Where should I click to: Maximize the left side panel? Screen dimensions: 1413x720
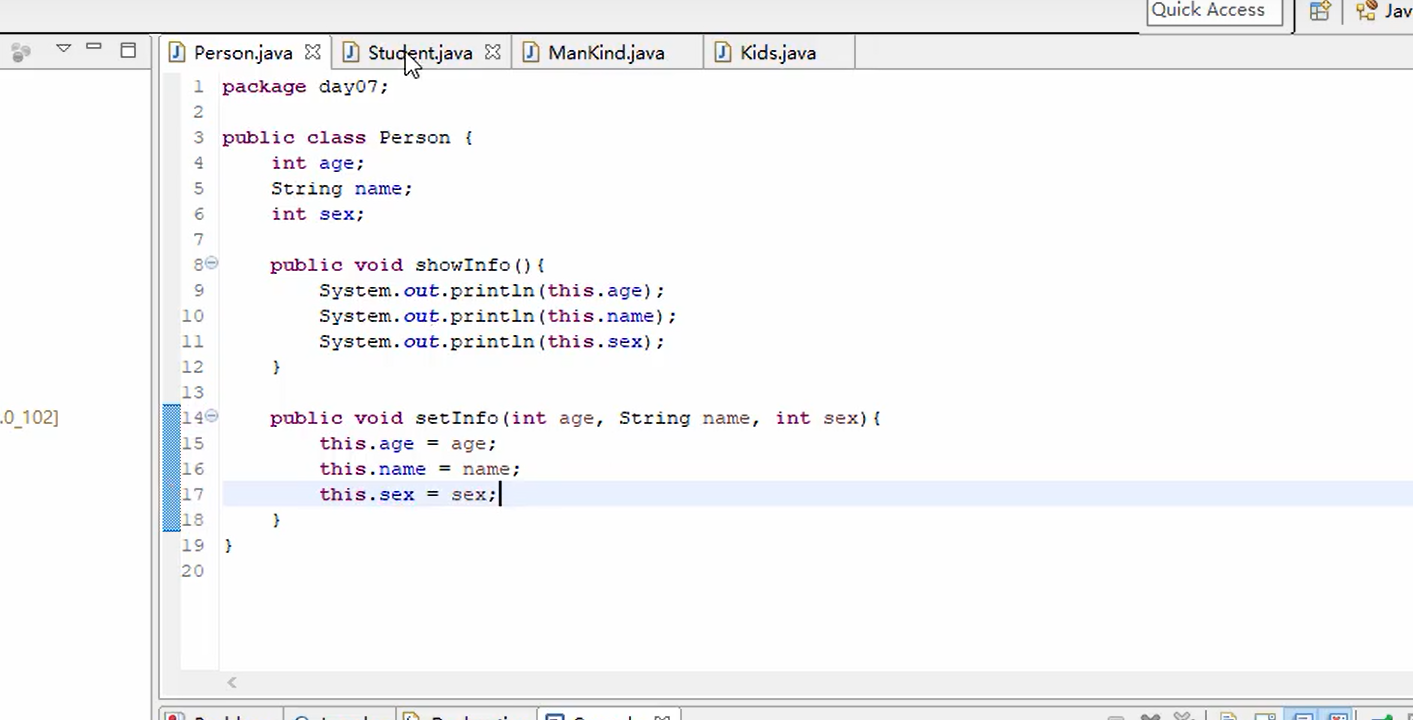coord(128,49)
